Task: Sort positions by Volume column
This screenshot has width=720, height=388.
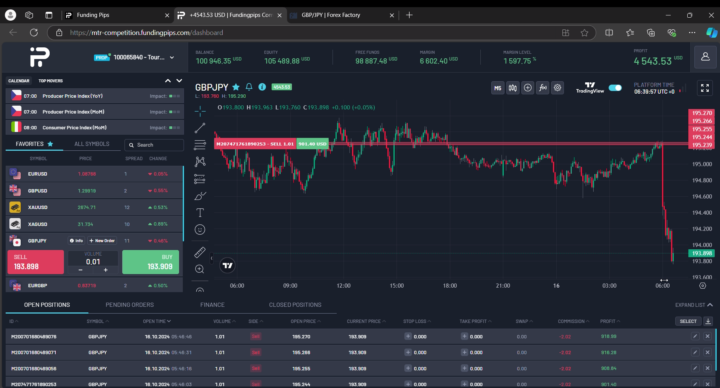Action: (x=224, y=321)
